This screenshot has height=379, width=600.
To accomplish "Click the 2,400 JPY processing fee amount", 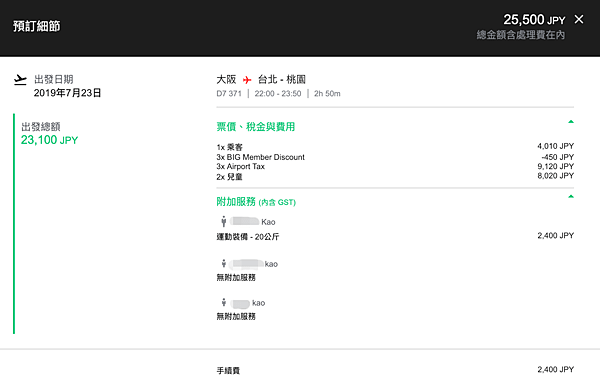I will 556,369.
